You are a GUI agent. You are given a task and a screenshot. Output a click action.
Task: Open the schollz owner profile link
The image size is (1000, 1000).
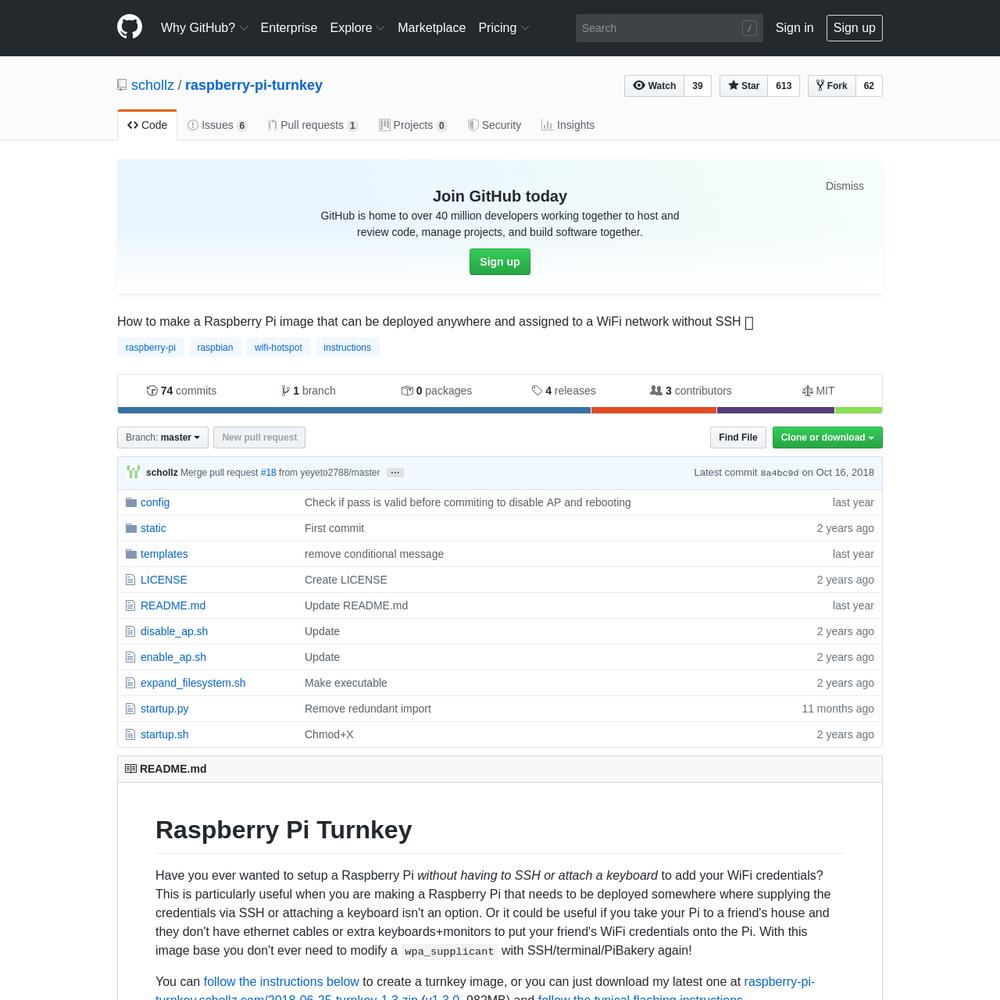[x=152, y=85]
